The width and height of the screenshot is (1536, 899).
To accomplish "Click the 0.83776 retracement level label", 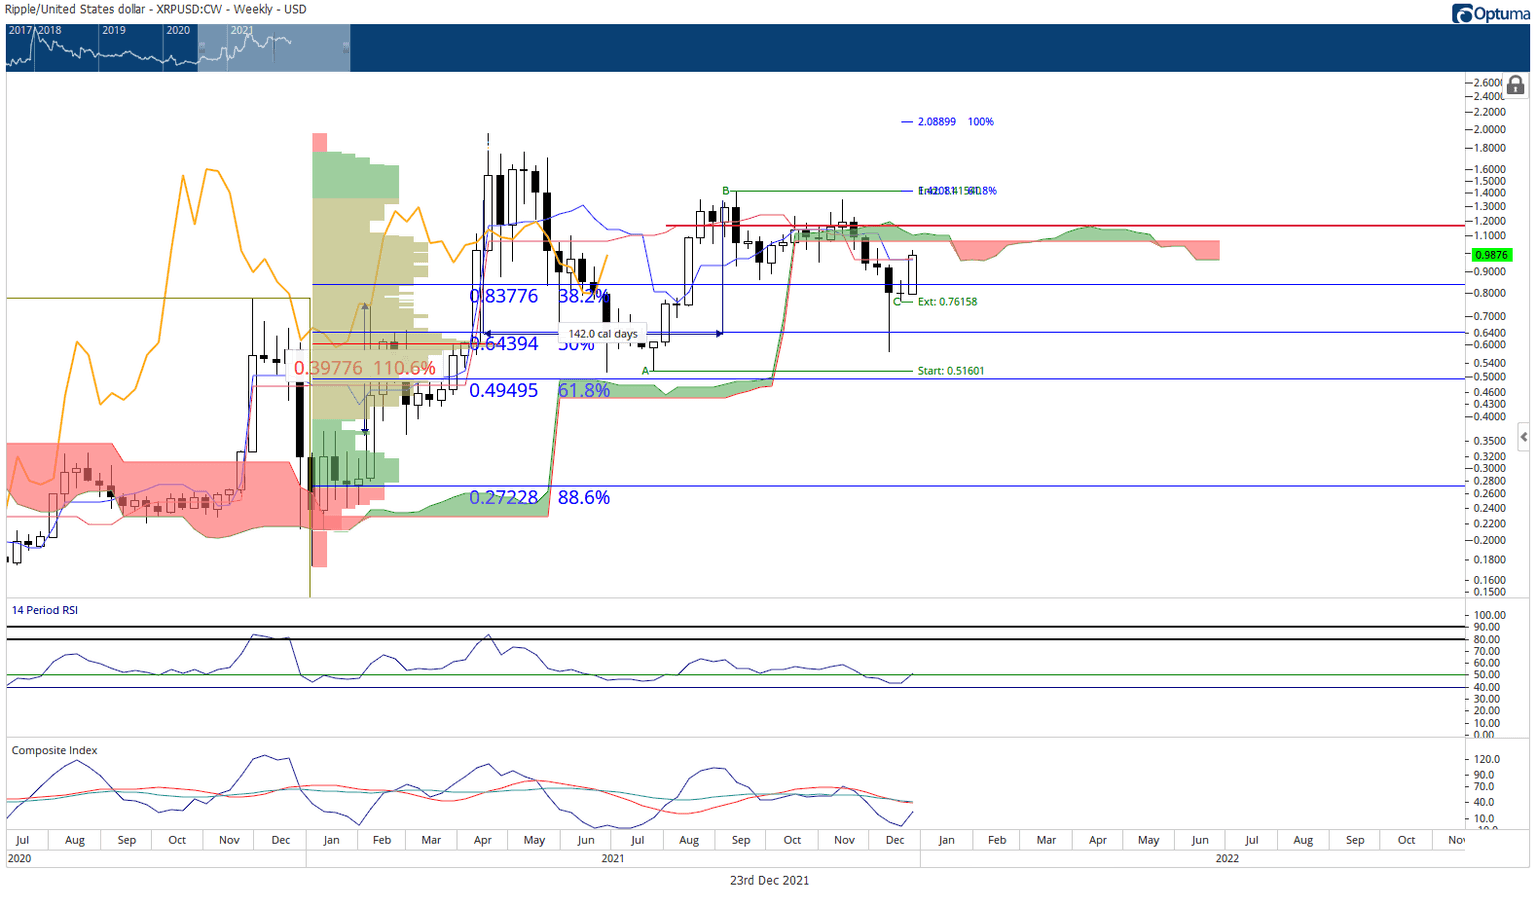I will coord(504,296).
